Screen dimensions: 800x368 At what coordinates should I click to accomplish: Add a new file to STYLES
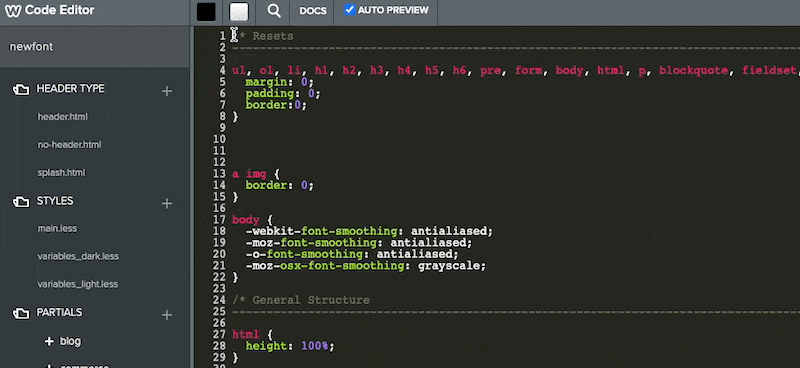[167, 203]
